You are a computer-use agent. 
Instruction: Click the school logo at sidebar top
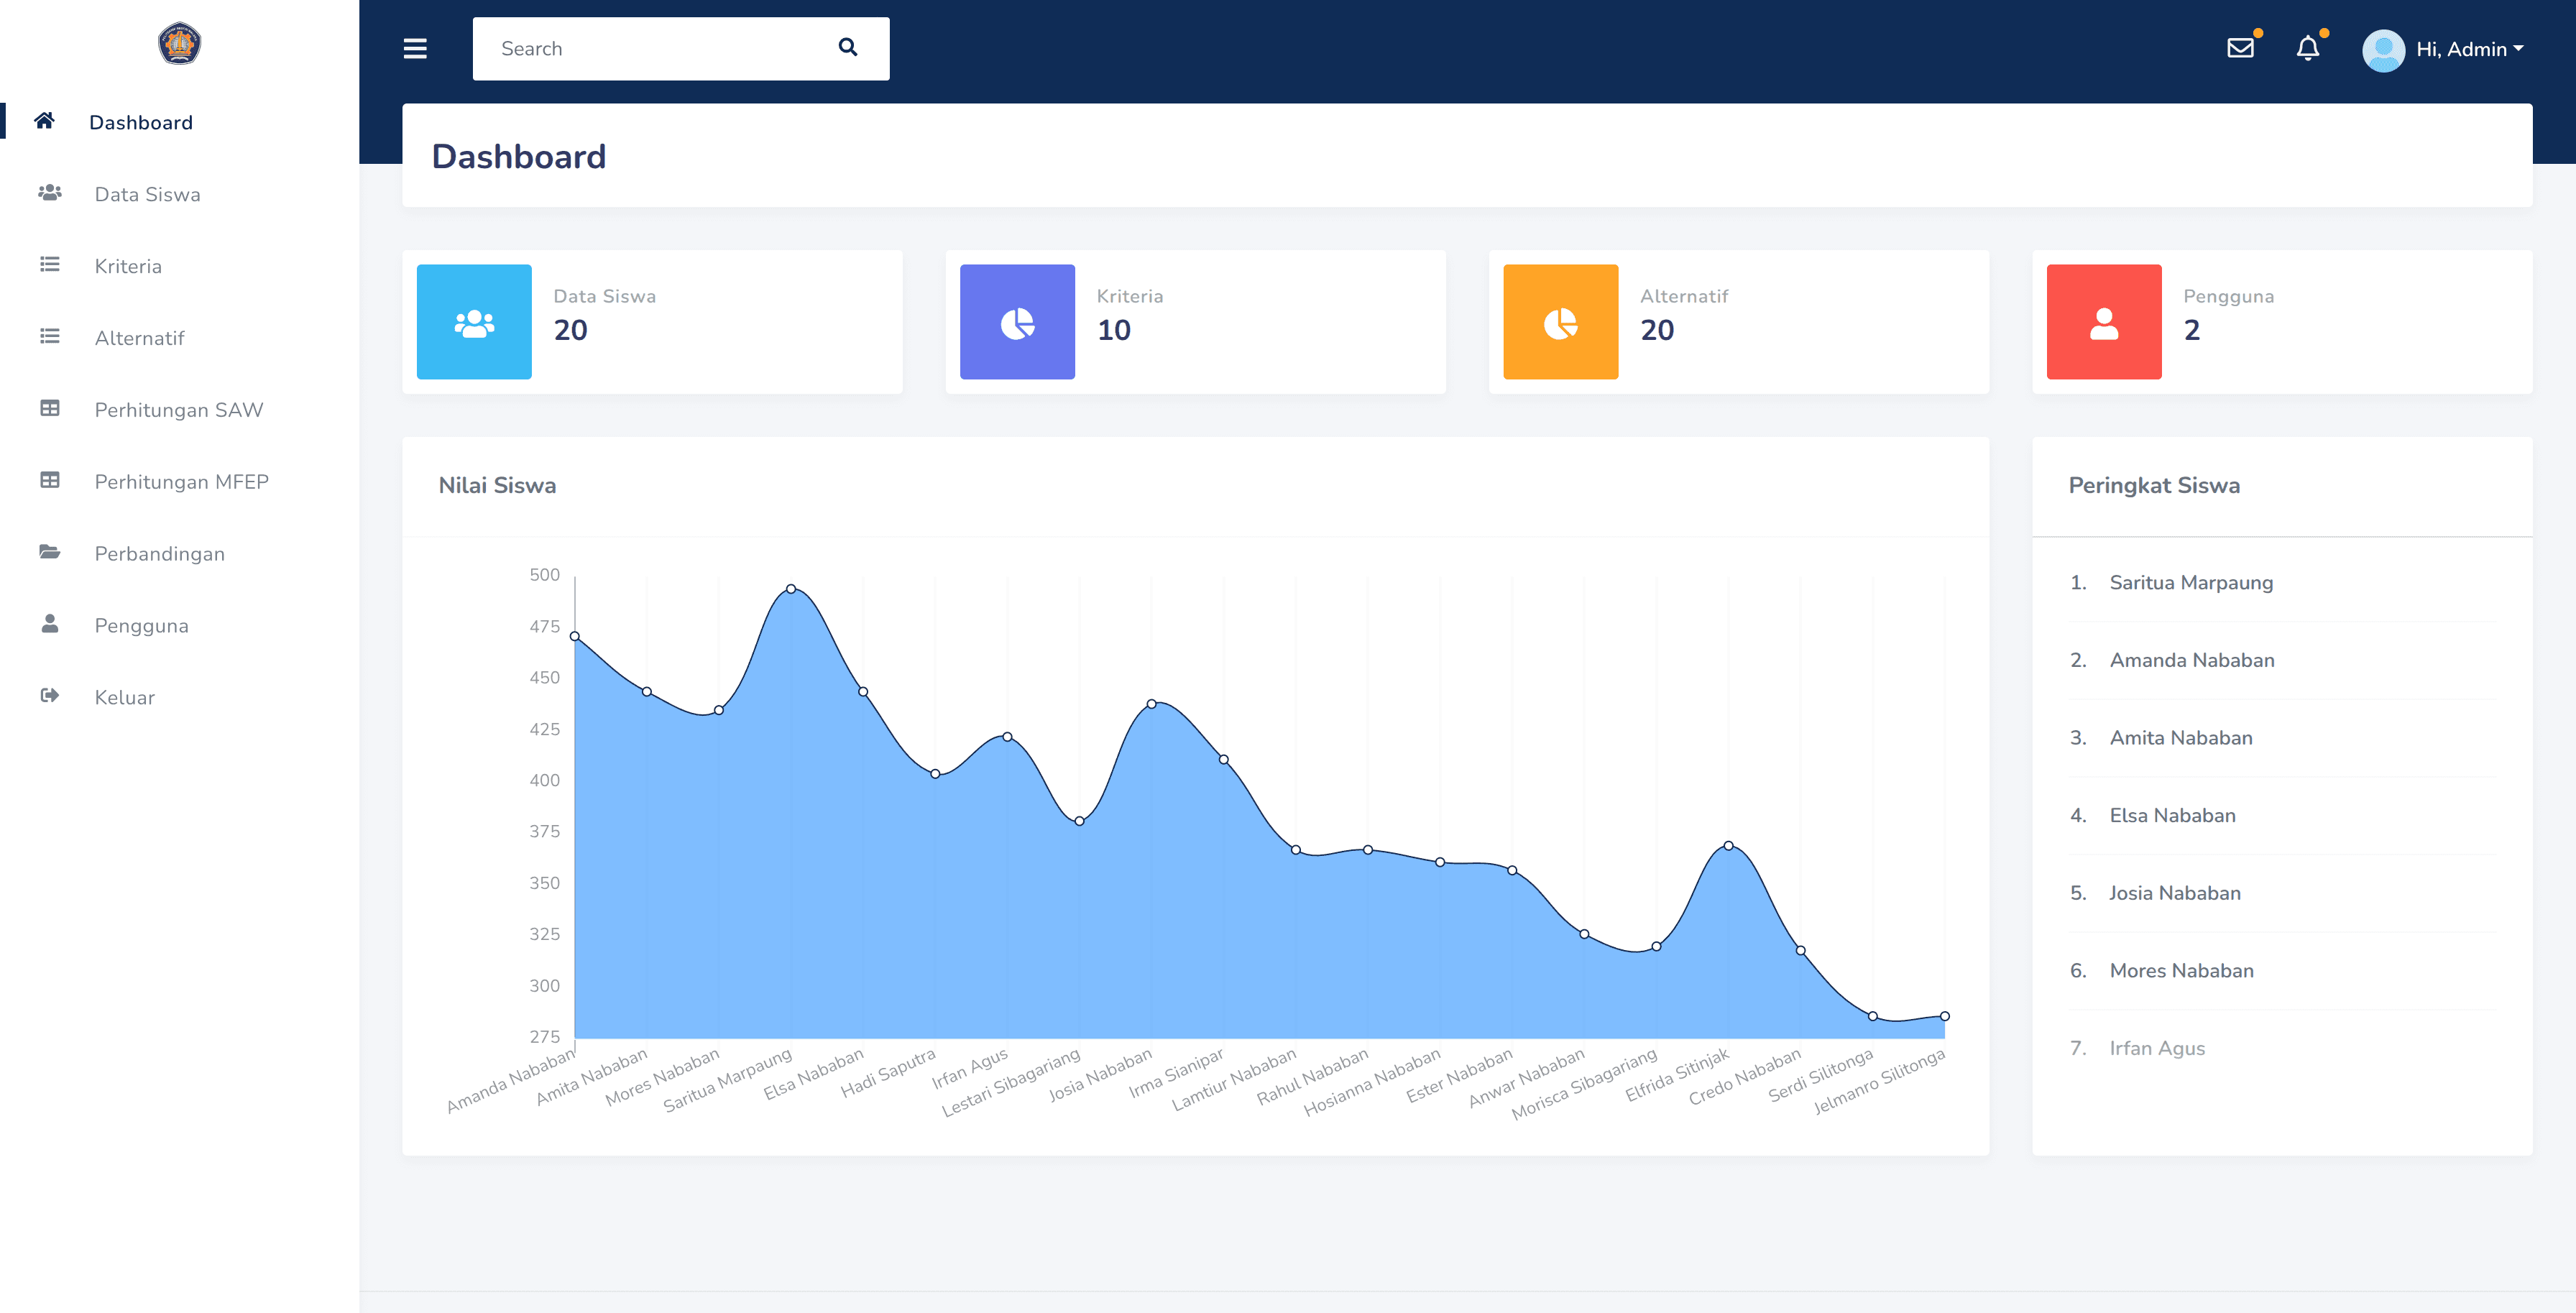pos(179,44)
